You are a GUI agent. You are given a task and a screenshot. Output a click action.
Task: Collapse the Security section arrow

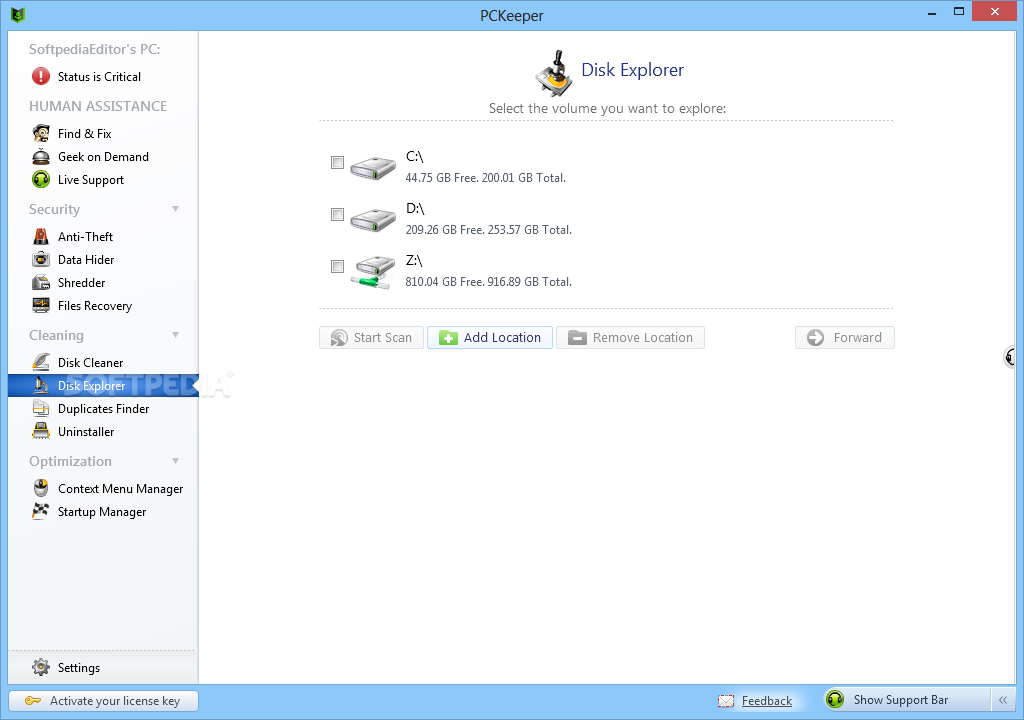click(x=176, y=209)
